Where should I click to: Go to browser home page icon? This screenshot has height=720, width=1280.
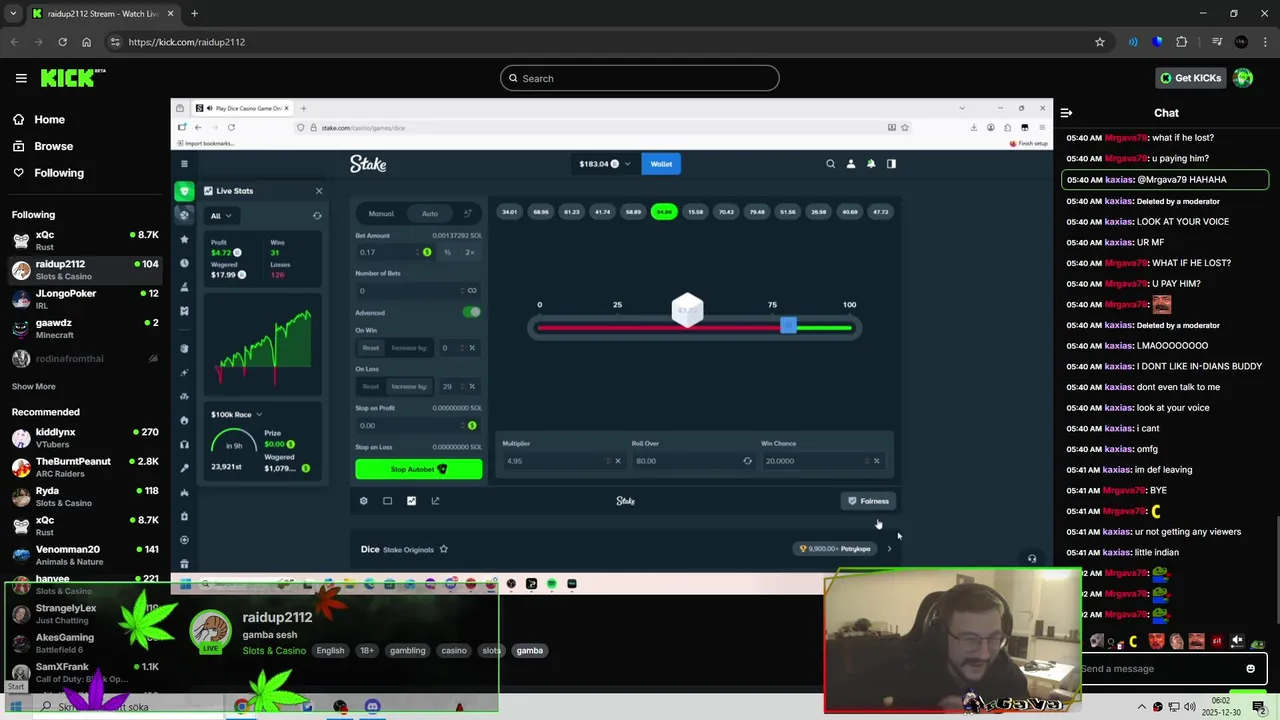pyautogui.click(x=87, y=42)
